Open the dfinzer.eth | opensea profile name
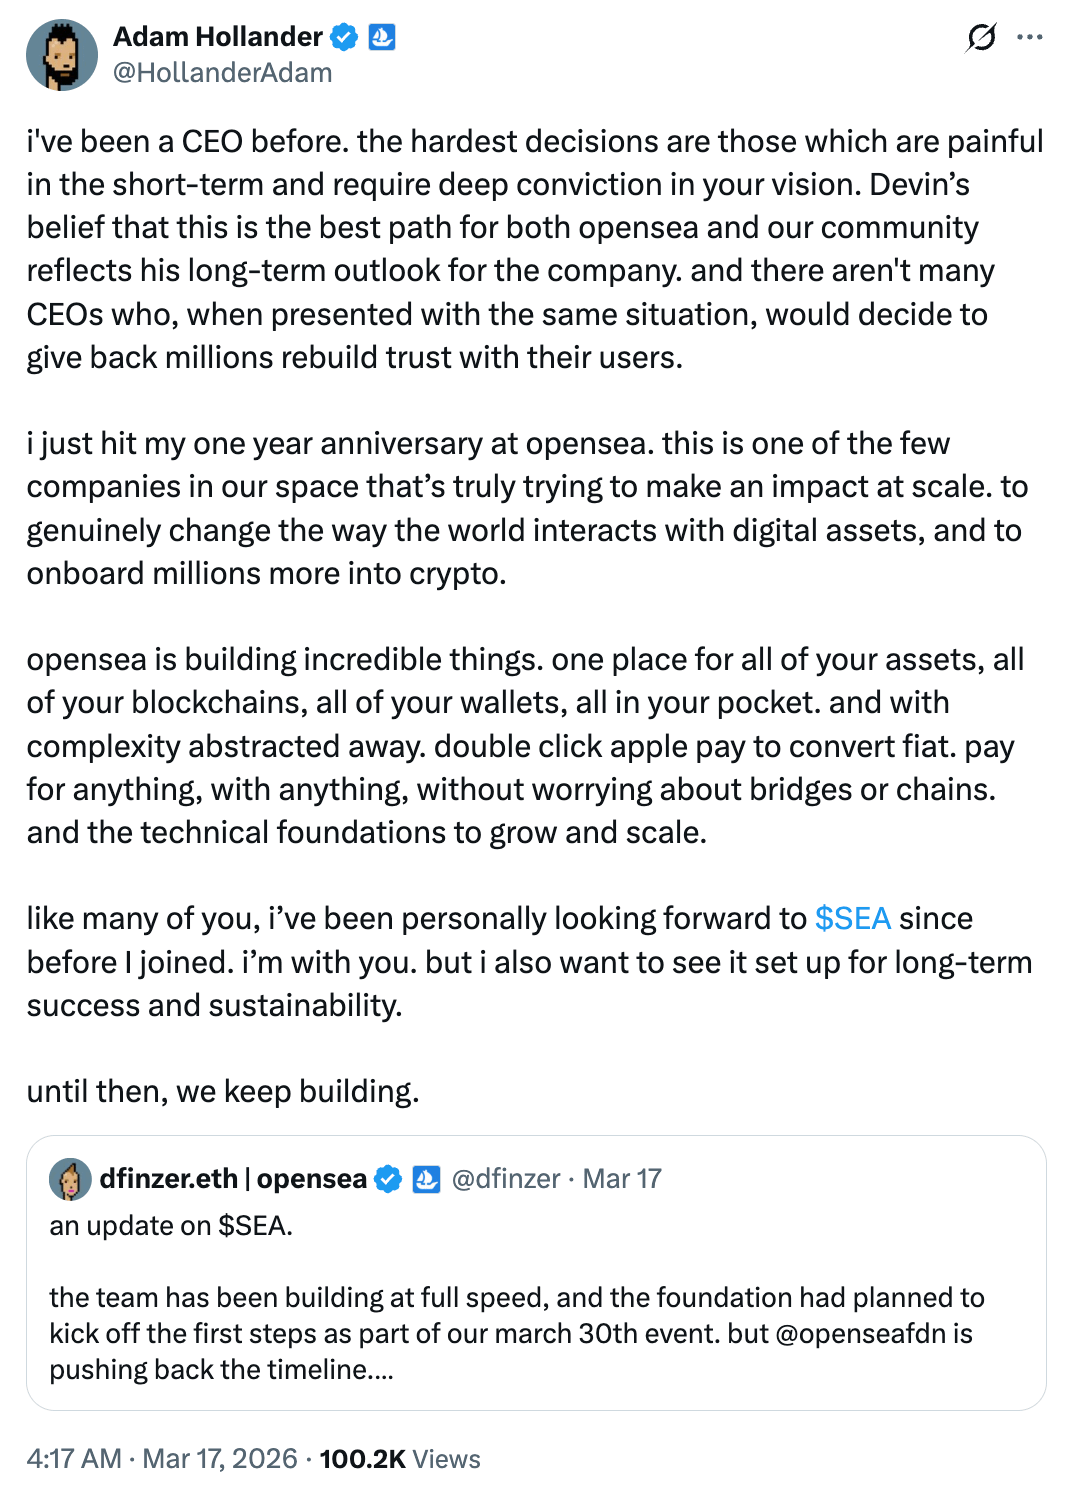The height and width of the screenshot is (1506, 1074). click(x=232, y=1179)
